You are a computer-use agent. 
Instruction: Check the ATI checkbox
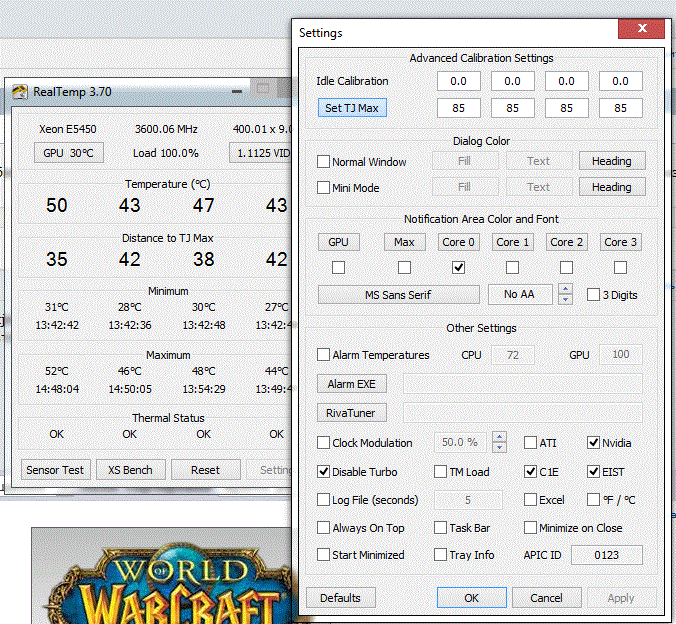[x=530, y=443]
